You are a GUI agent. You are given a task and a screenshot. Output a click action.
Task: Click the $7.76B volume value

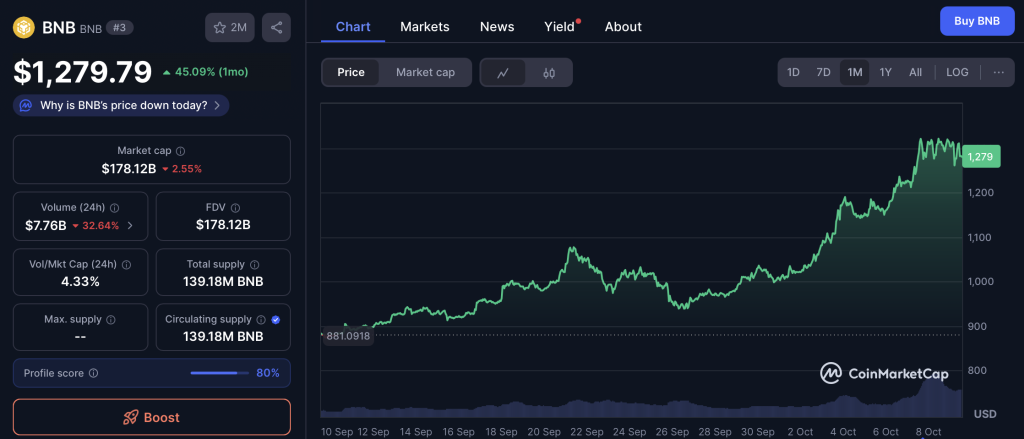[x=46, y=225]
